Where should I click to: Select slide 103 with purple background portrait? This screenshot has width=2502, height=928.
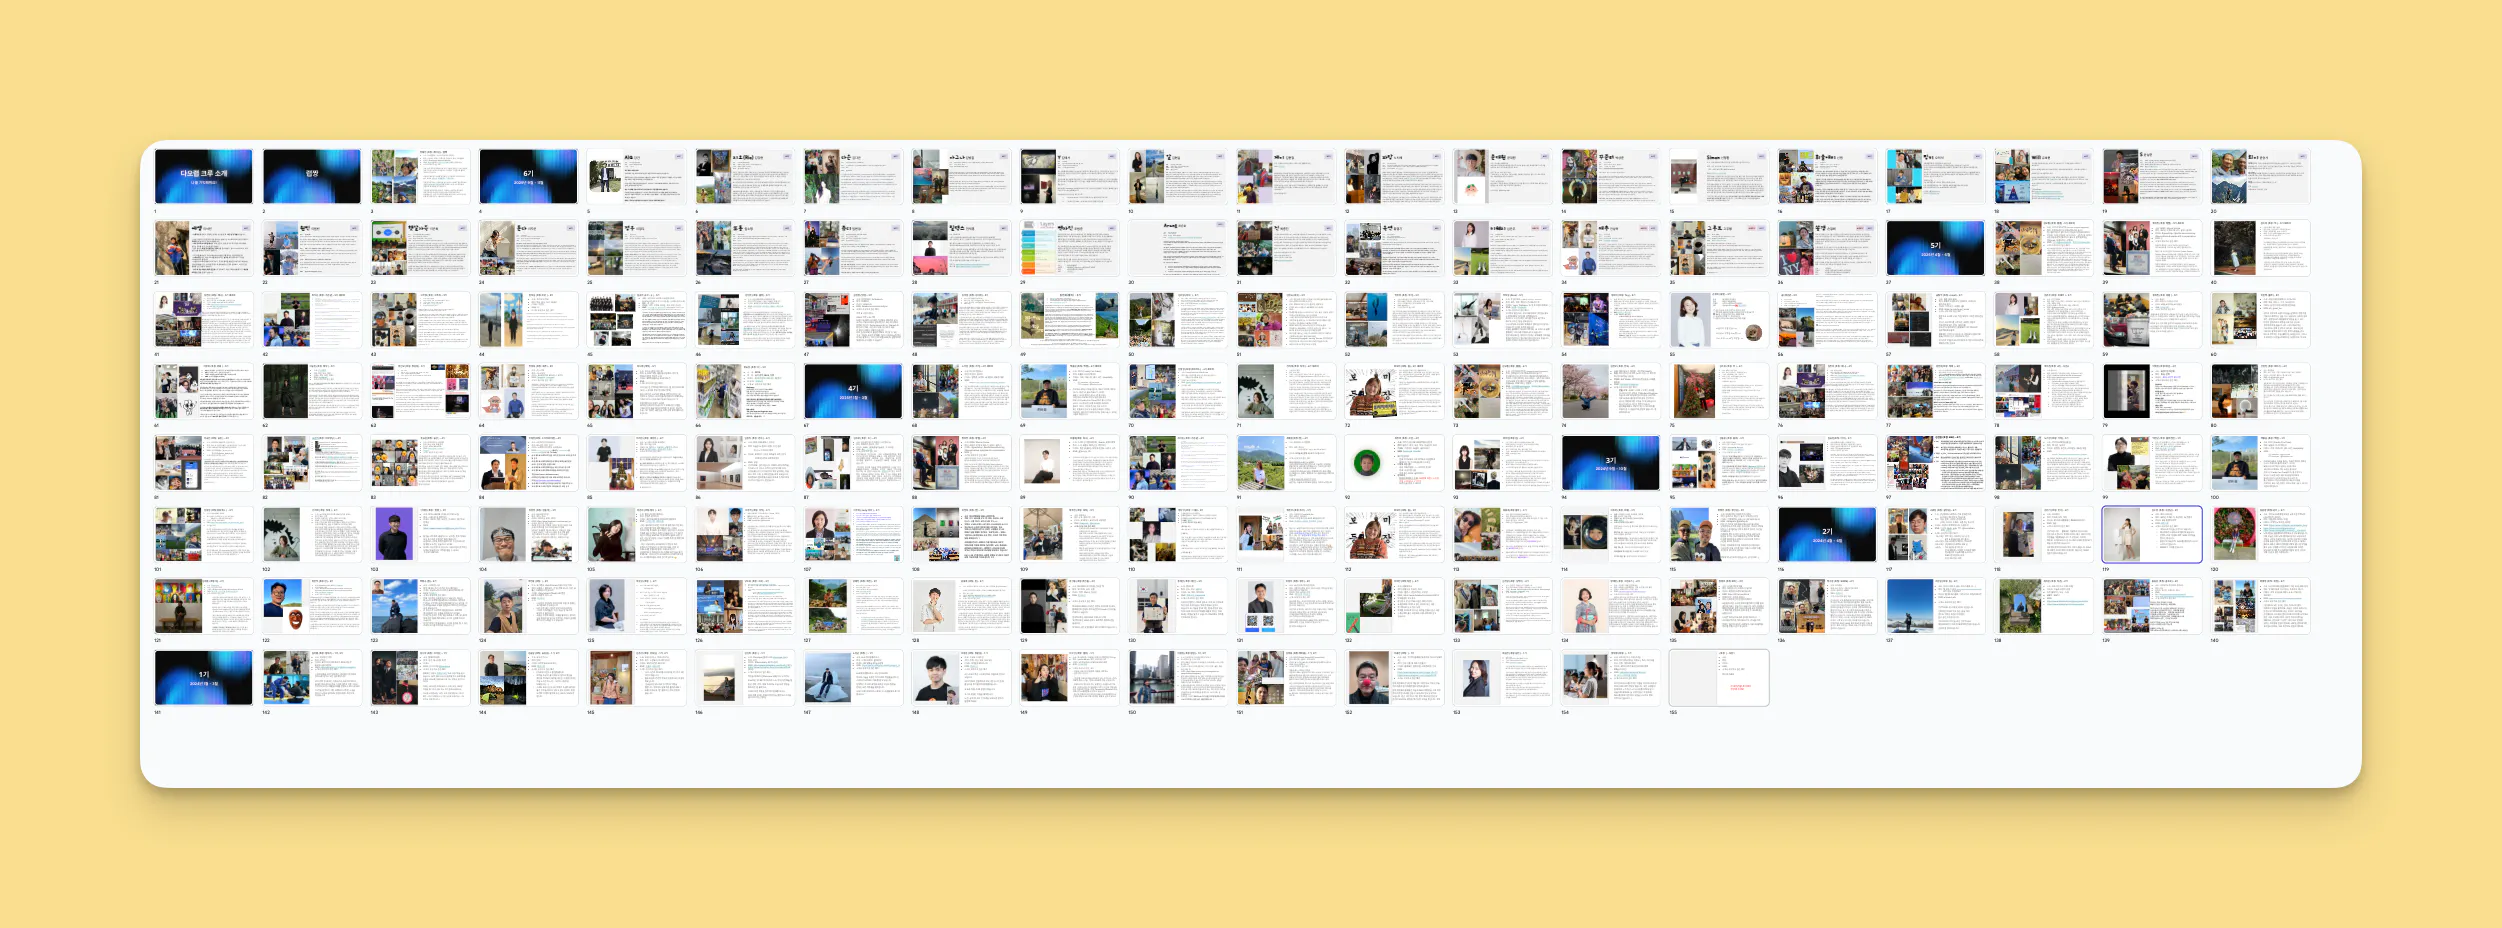pos(420,534)
